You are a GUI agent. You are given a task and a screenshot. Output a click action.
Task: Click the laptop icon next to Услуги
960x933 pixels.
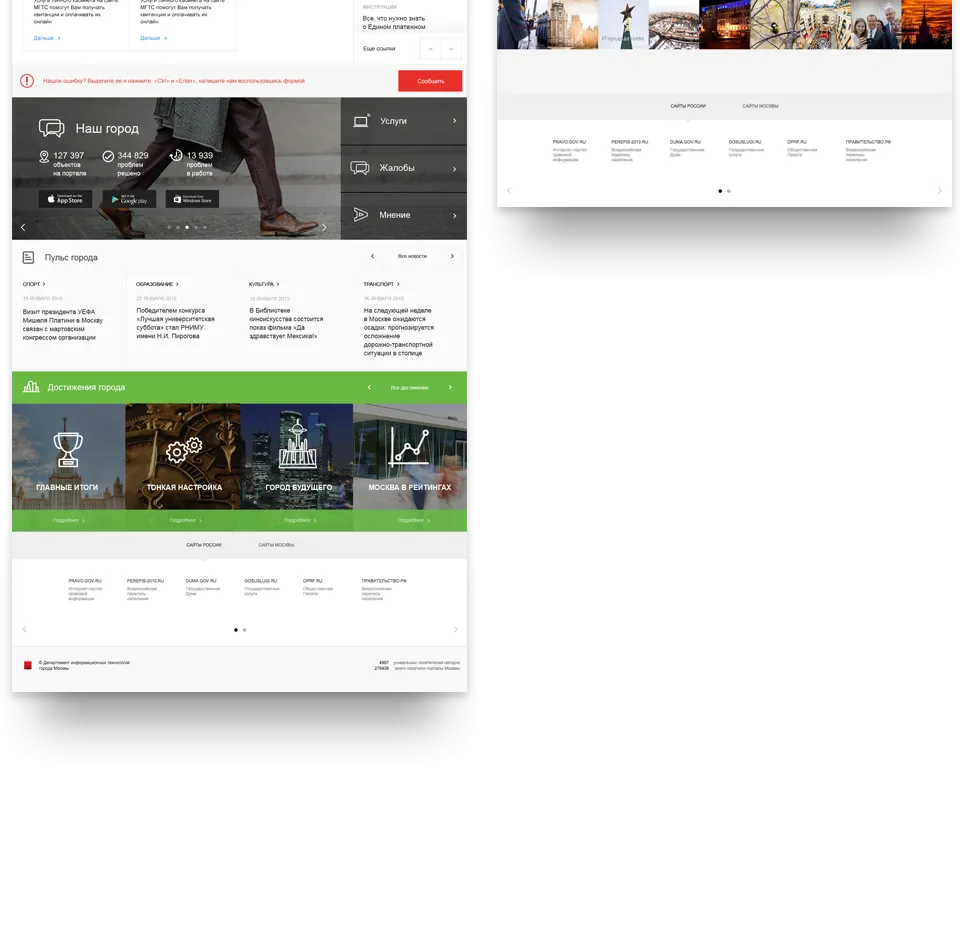[360, 120]
